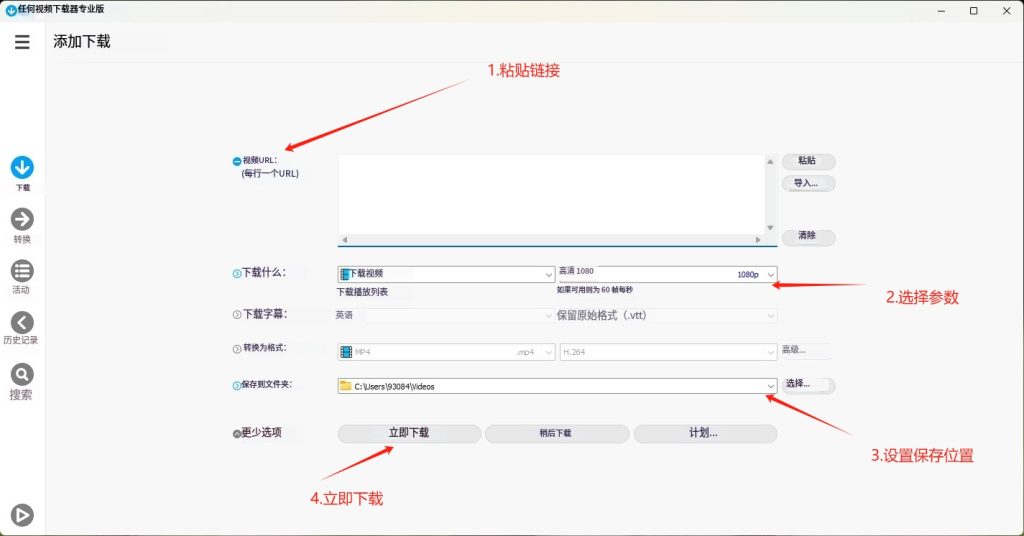Screen dimensions: 1024x536
Task: Click the 粘贴 paste button
Action: pos(808,161)
